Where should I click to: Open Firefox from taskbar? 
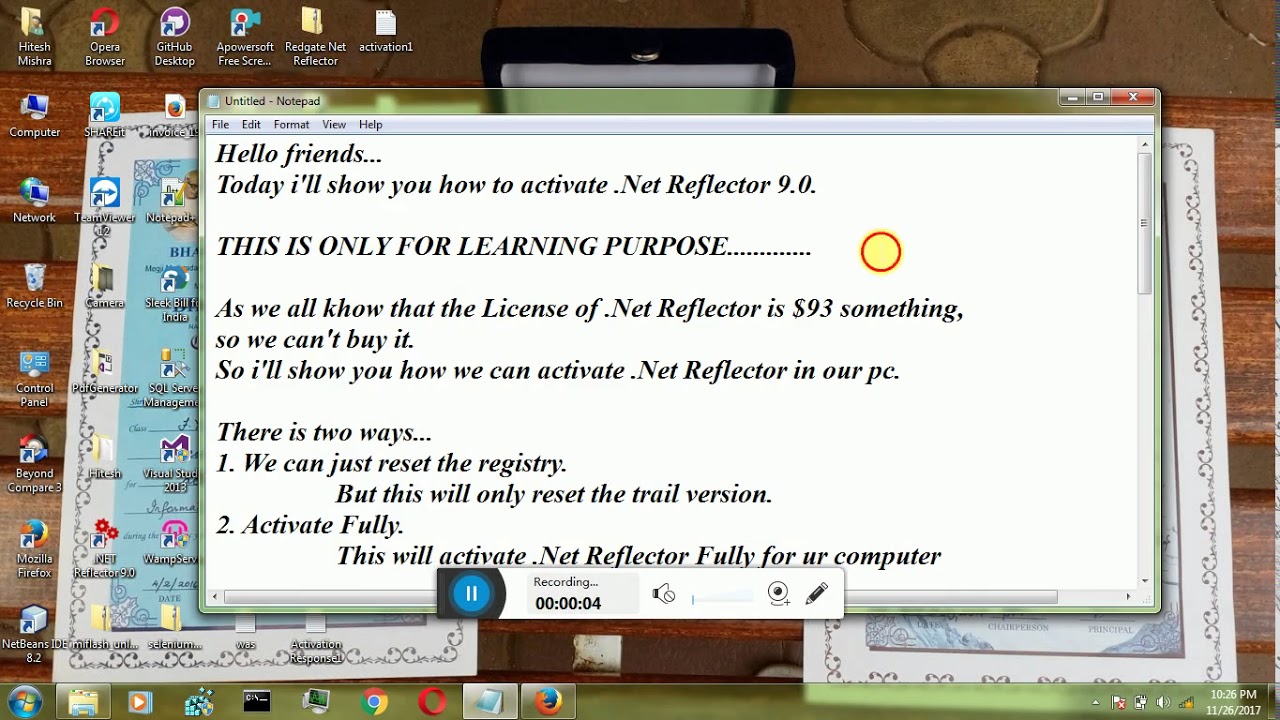click(x=547, y=702)
